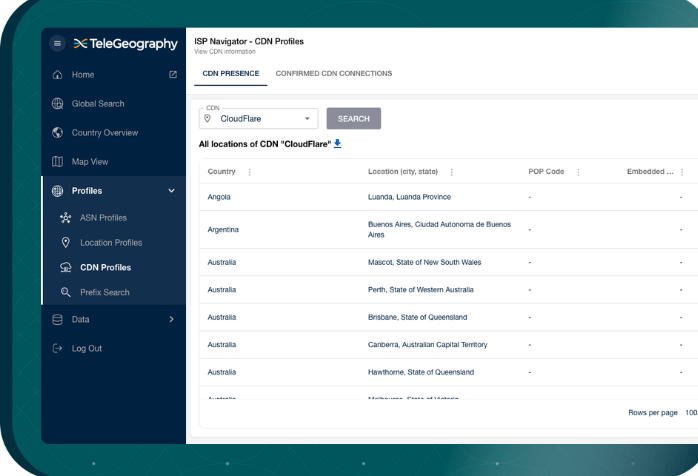Select CDN Profiles submenu item
698x476 pixels.
[x=106, y=267]
